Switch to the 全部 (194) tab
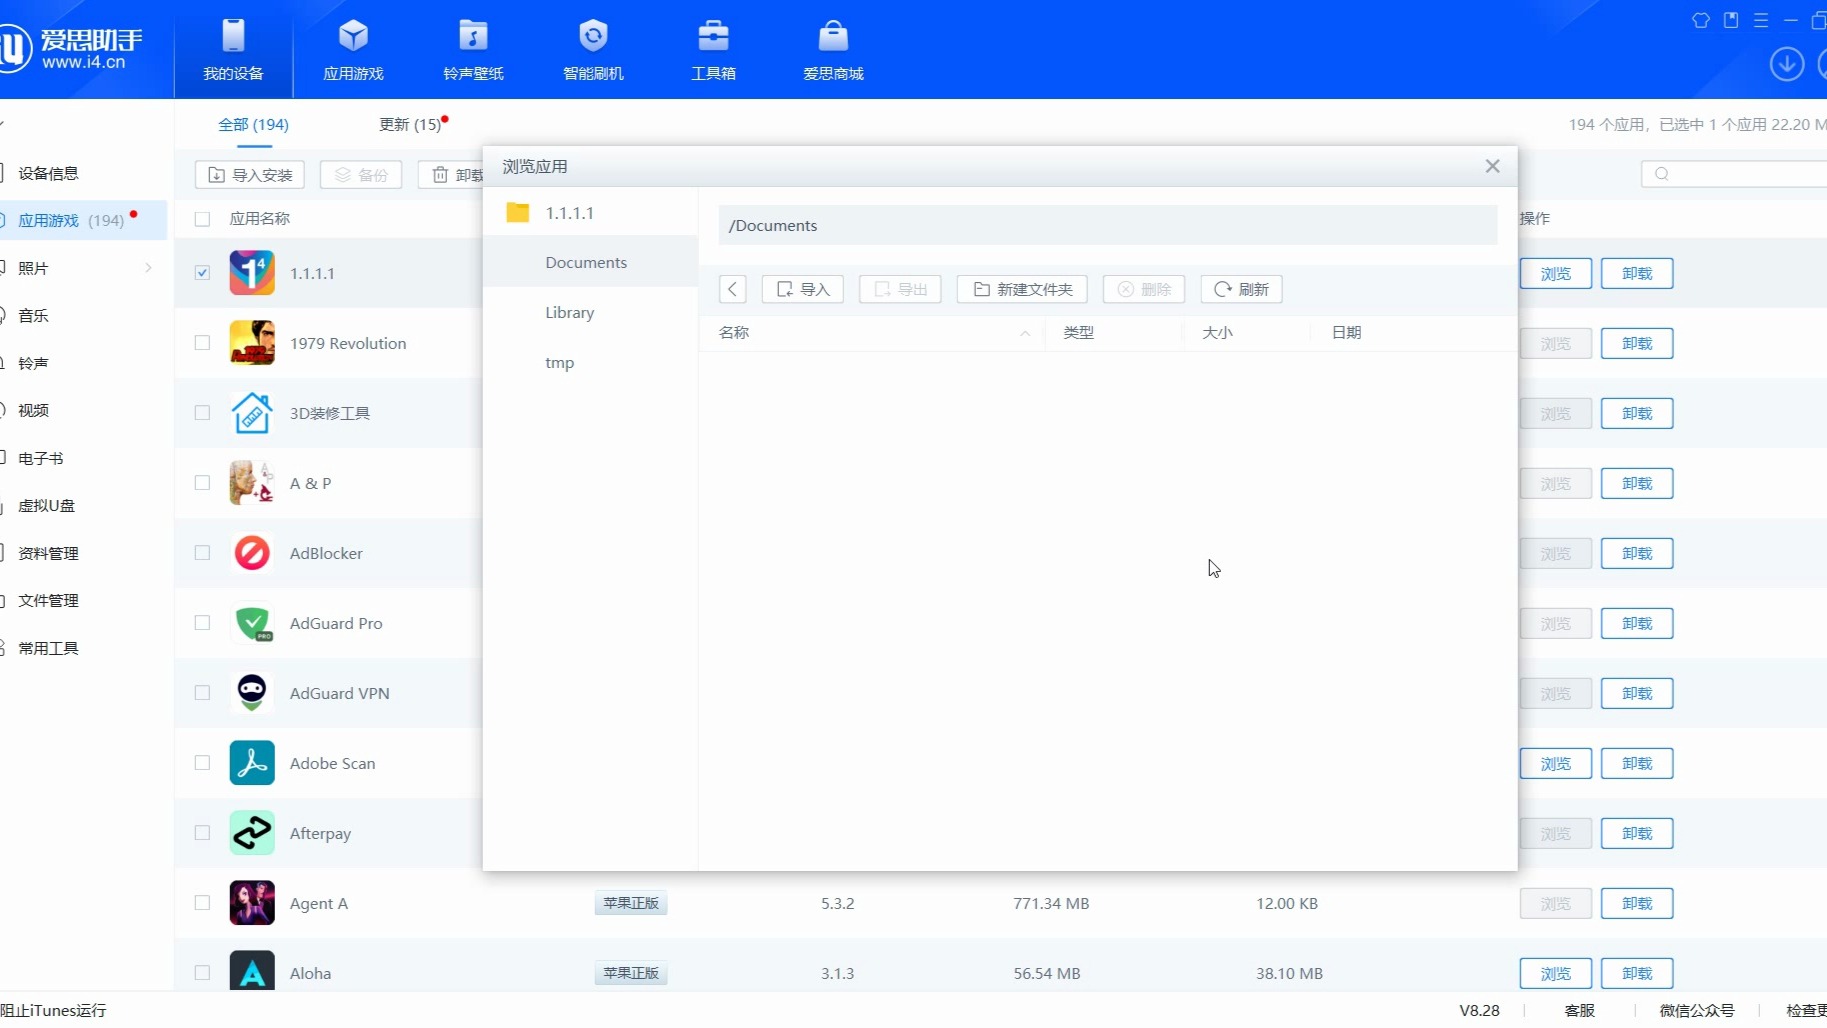The width and height of the screenshot is (1827, 1028). [253, 125]
